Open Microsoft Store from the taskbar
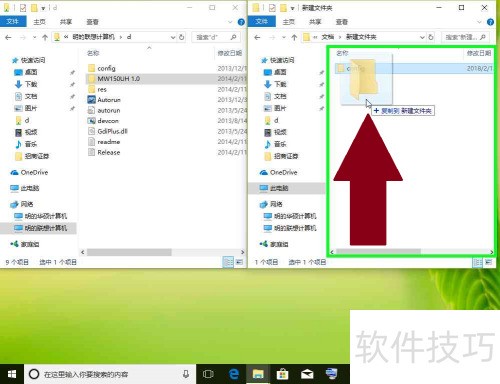The width and height of the screenshot is (500, 384). point(282,374)
